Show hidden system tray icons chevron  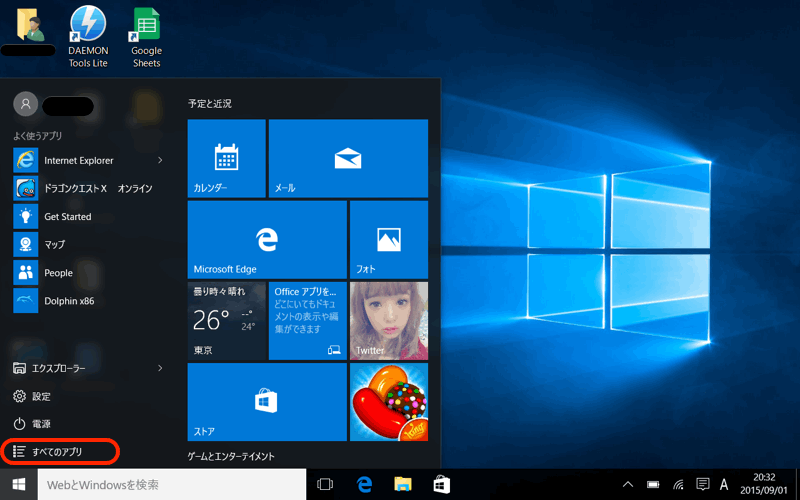[x=628, y=485]
